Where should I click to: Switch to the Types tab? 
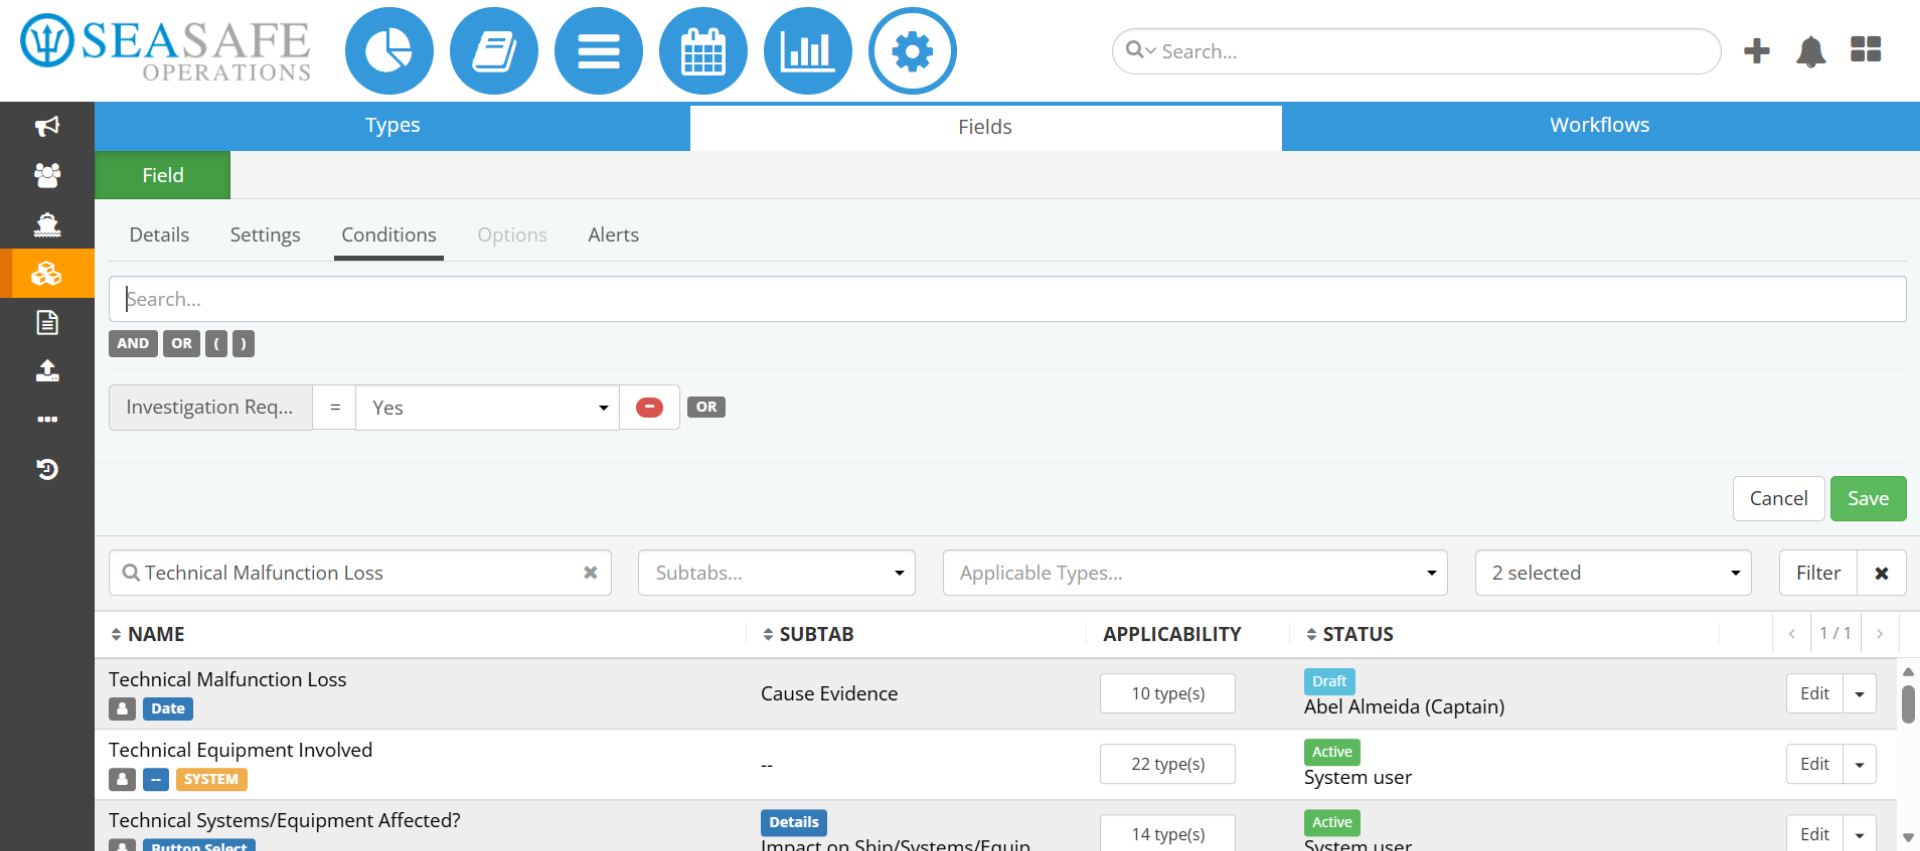pyautogui.click(x=392, y=126)
